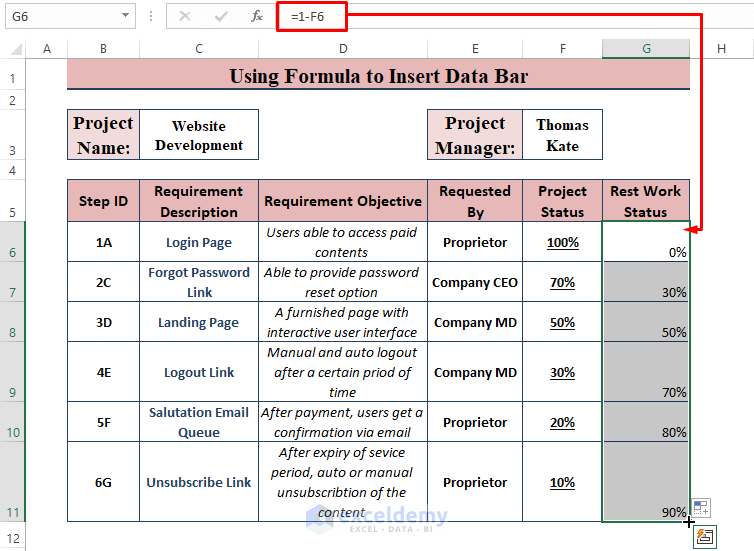Screen dimensions: 754x551
Task: Click the 'Logout Link' cell
Action: coord(199,372)
